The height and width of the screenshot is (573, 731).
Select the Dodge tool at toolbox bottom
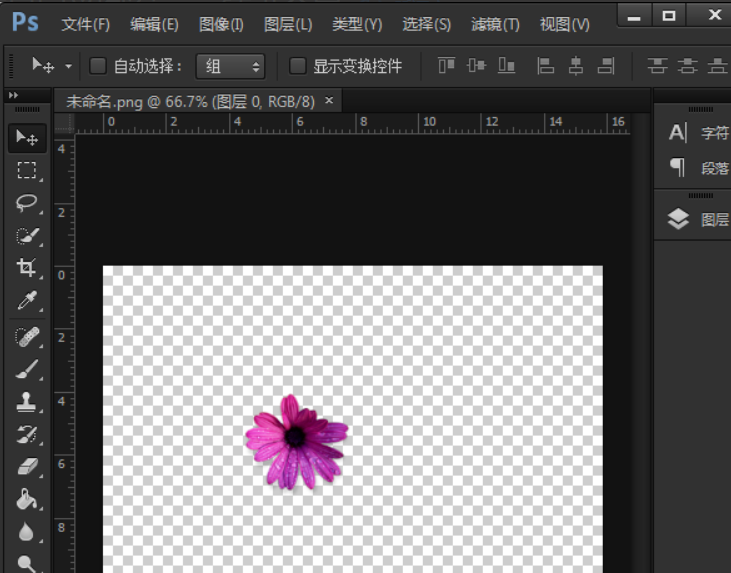pos(27,563)
